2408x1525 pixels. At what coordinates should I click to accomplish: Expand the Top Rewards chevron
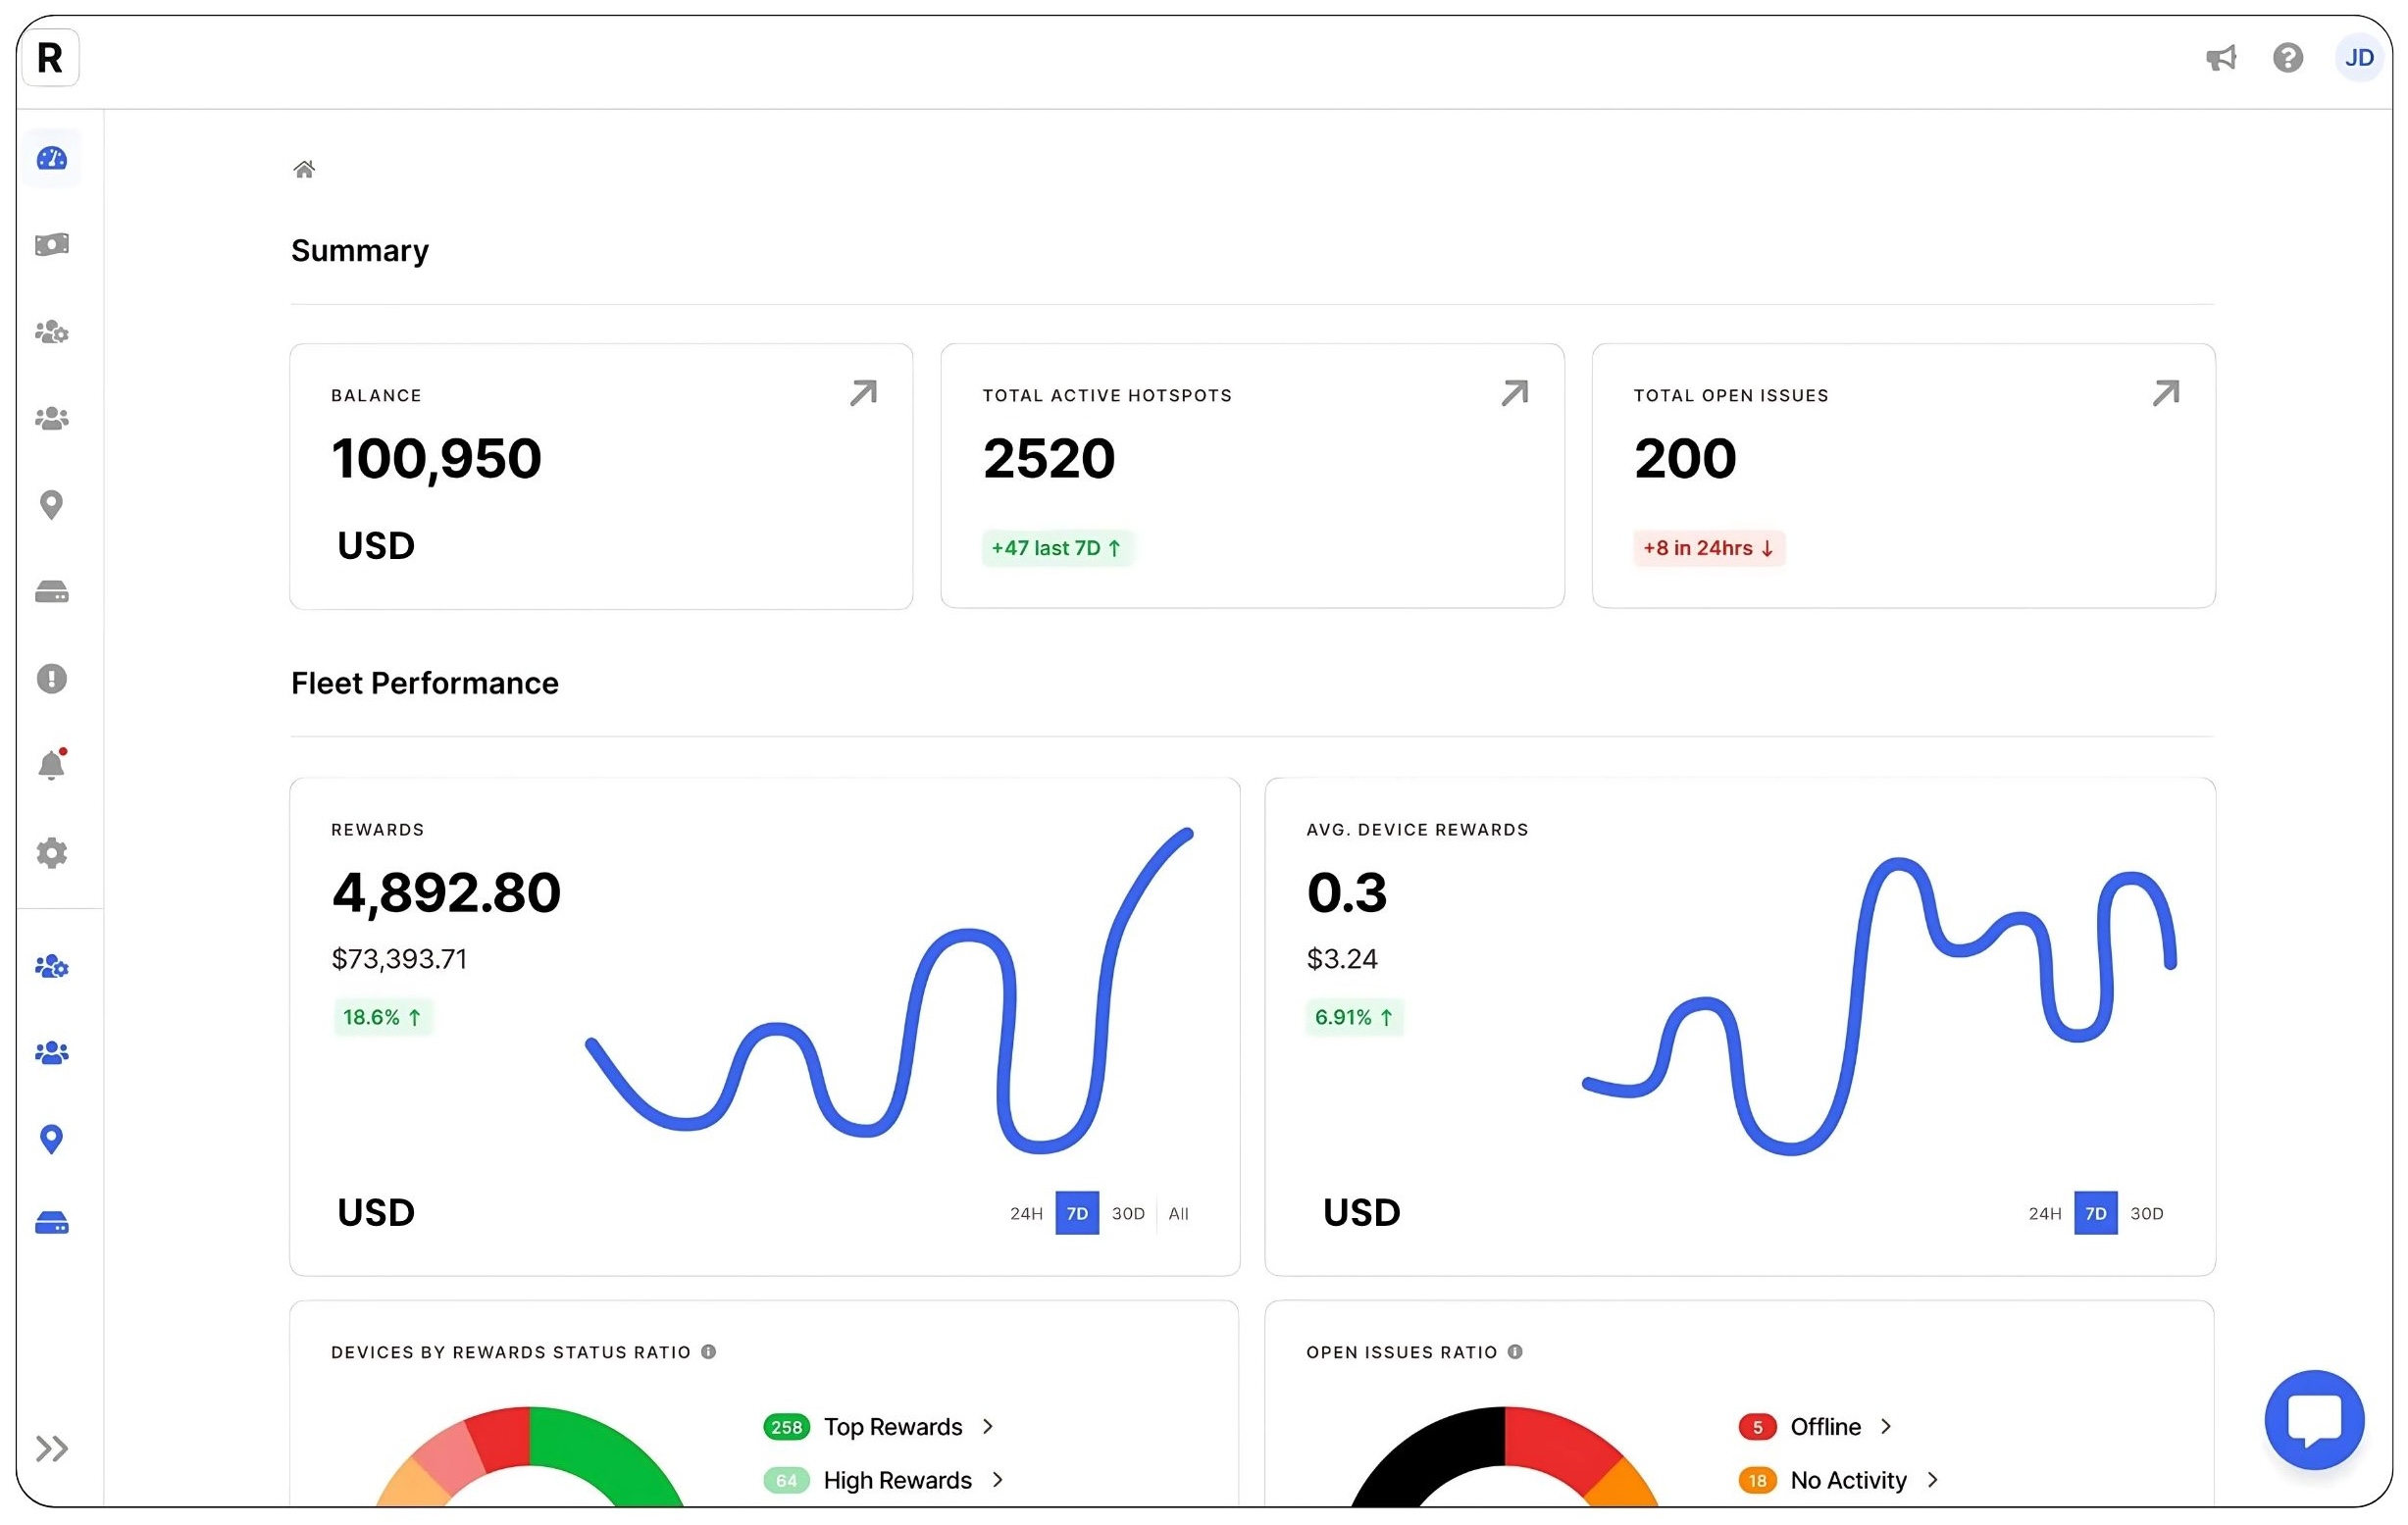point(988,1426)
